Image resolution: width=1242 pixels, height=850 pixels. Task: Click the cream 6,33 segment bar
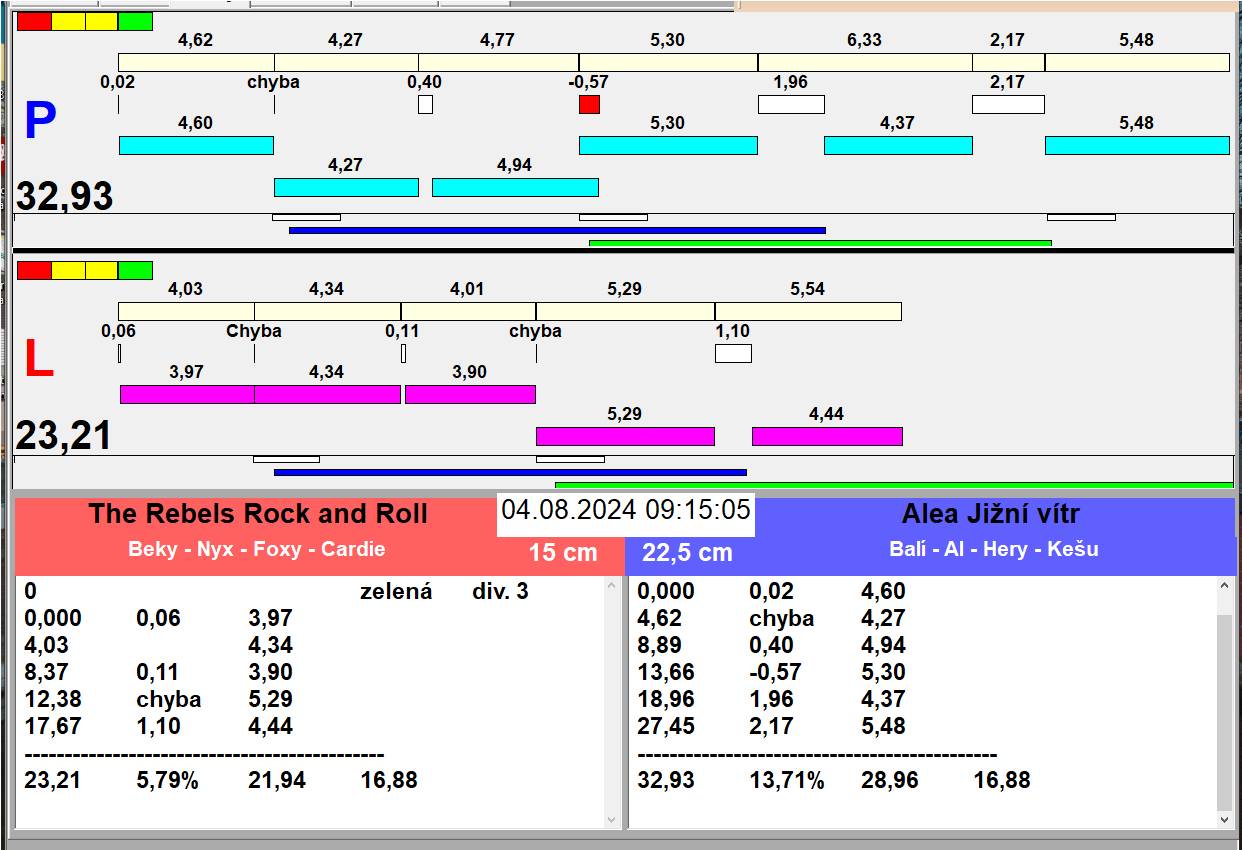coord(865,62)
